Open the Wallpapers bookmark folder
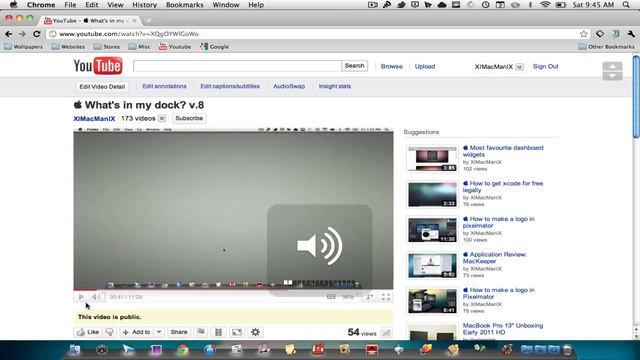The height and width of the screenshot is (360, 640). (24, 47)
